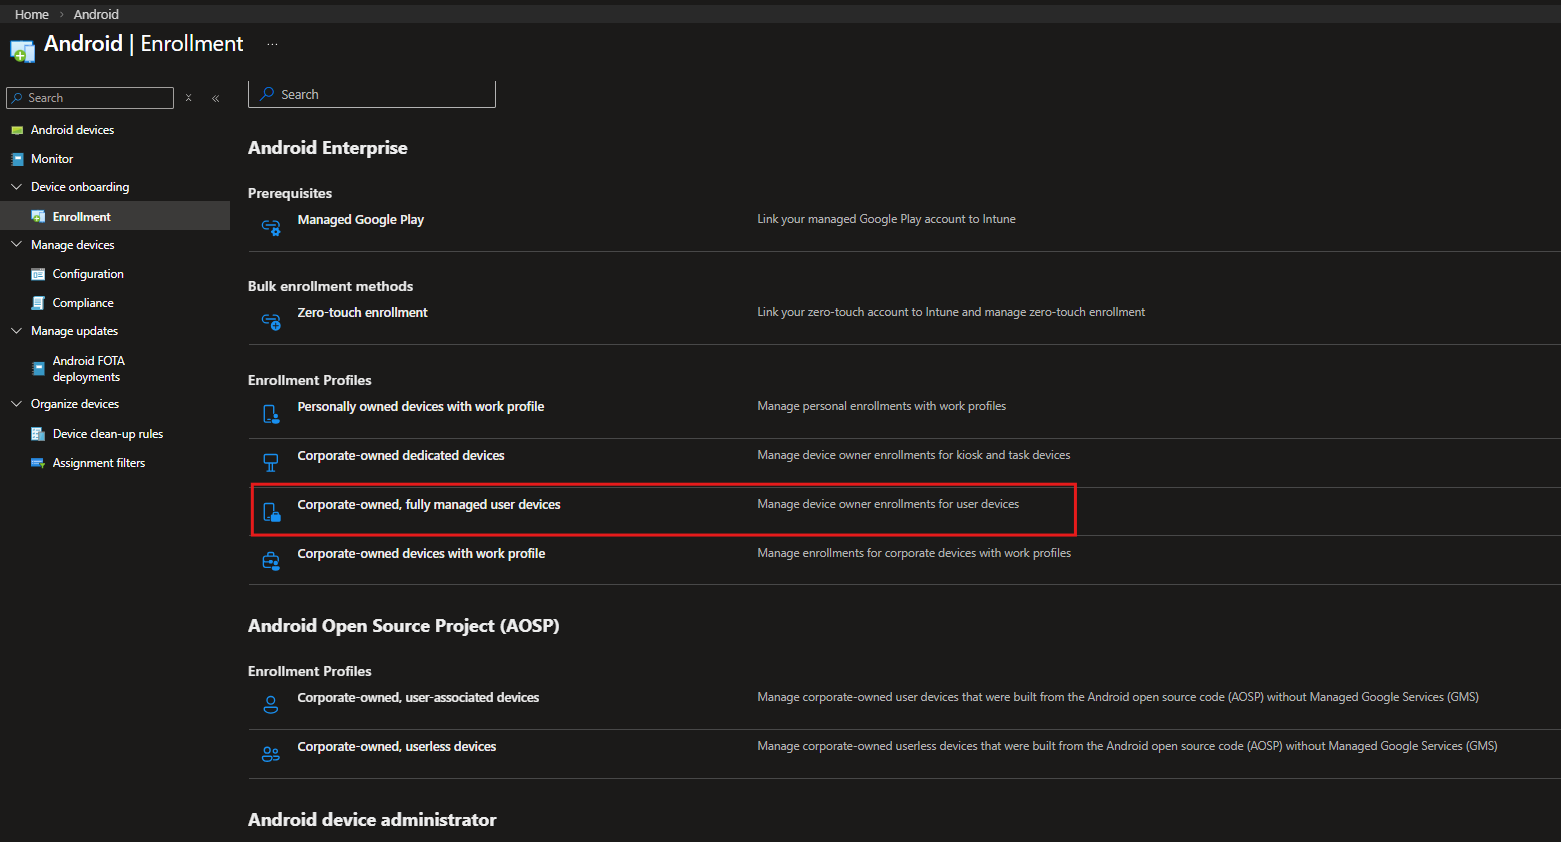Screen dimensions: 1561x842
Task: Click the Android Open Source Project (AOSP) heading
Action: (404, 626)
